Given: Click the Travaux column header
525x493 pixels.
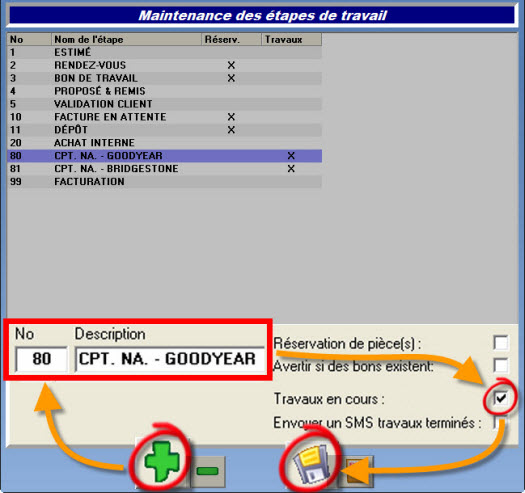Looking at the screenshot, I should [291, 40].
